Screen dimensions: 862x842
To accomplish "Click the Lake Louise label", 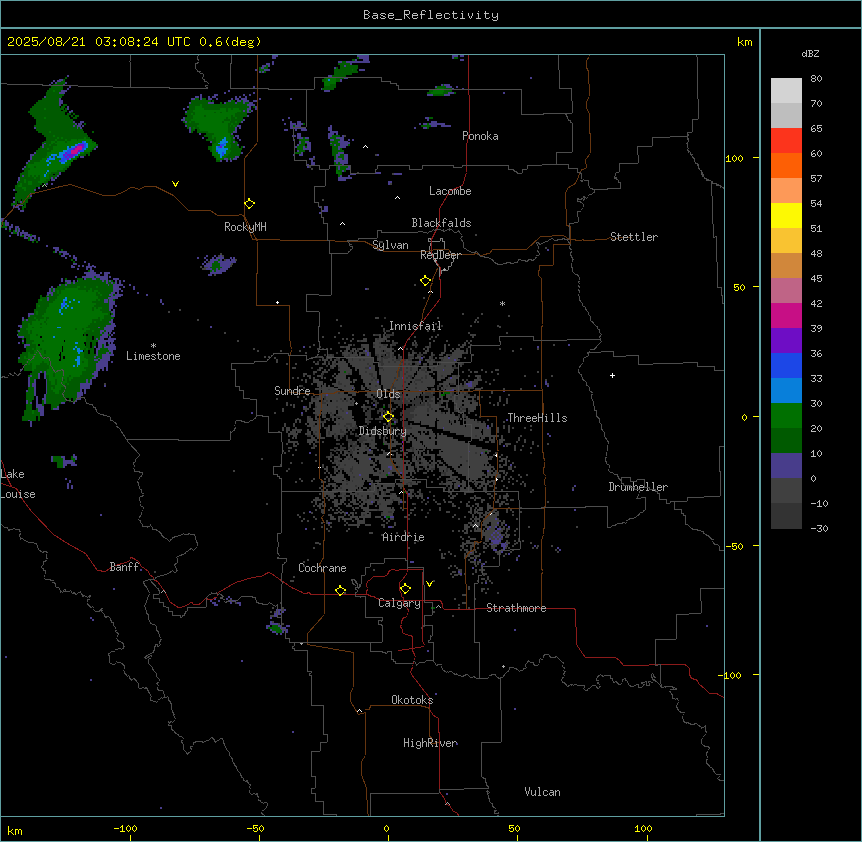I will coord(18,484).
